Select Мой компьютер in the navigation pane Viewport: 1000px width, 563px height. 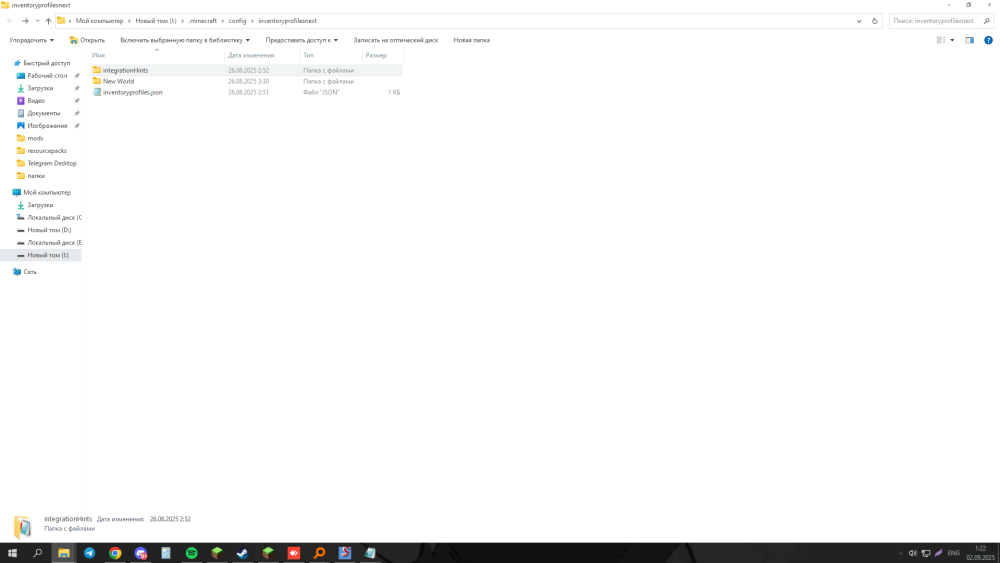47,192
